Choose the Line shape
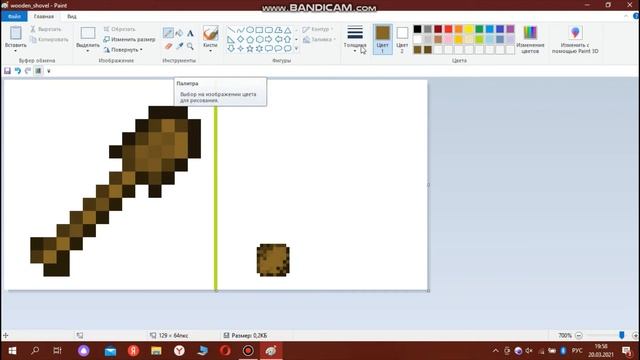Screen dimensions: 640x360 (x=231, y=30)
